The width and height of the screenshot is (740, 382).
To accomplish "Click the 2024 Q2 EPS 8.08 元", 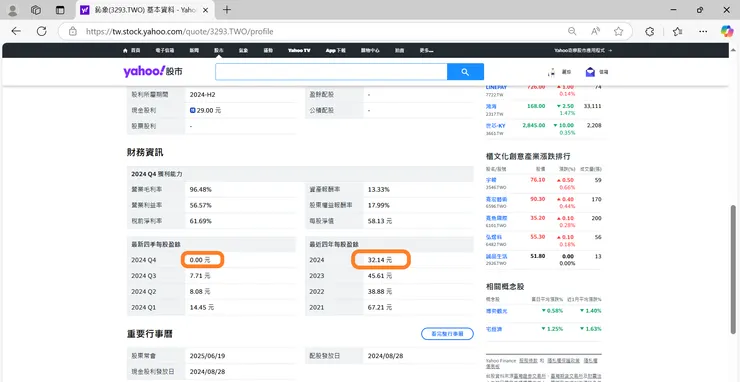I will 200,292.
